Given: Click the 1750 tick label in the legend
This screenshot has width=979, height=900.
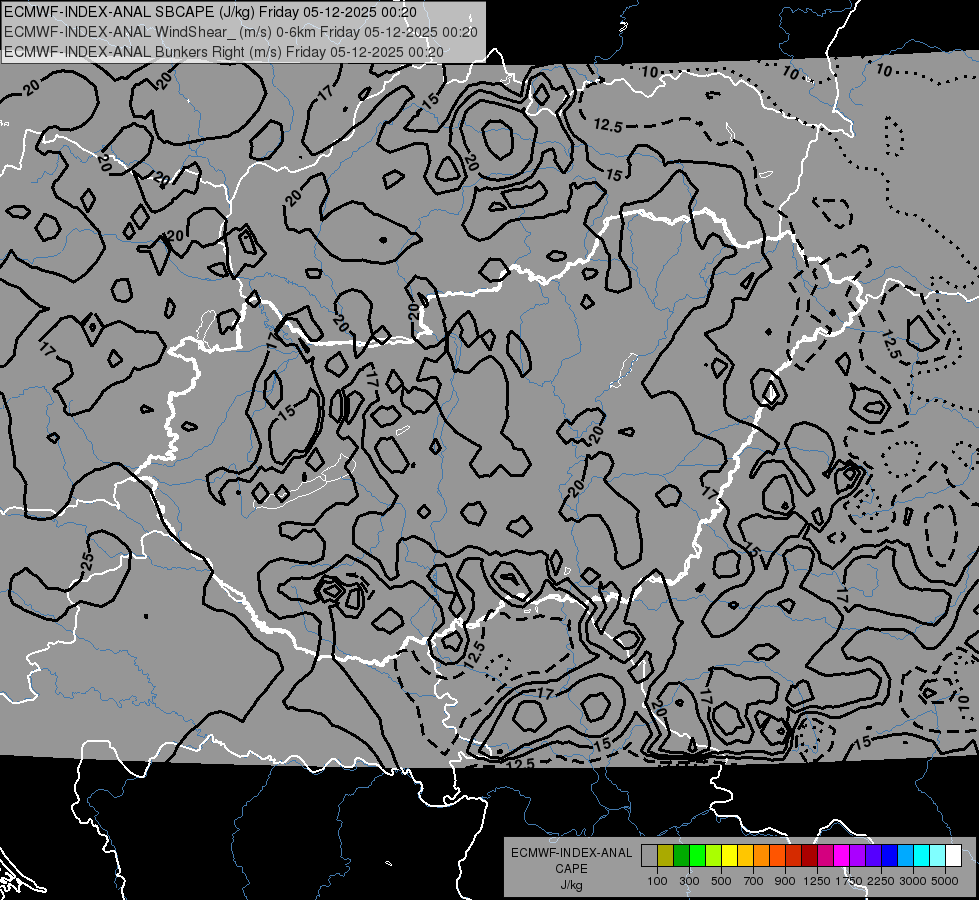Looking at the screenshot, I should click(849, 881).
